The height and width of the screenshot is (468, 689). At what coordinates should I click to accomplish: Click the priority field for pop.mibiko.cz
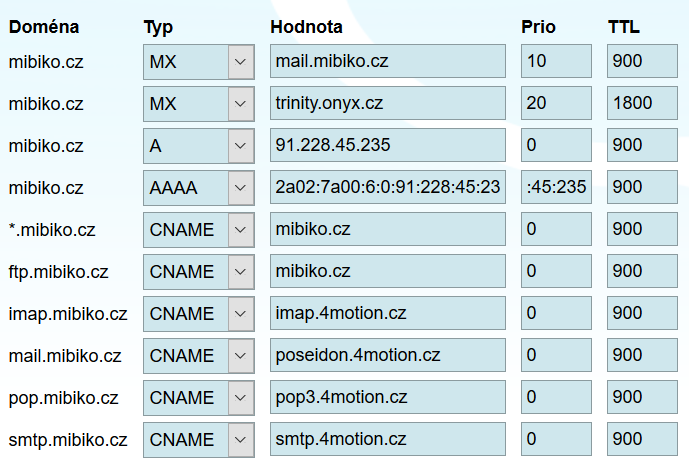click(557, 398)
